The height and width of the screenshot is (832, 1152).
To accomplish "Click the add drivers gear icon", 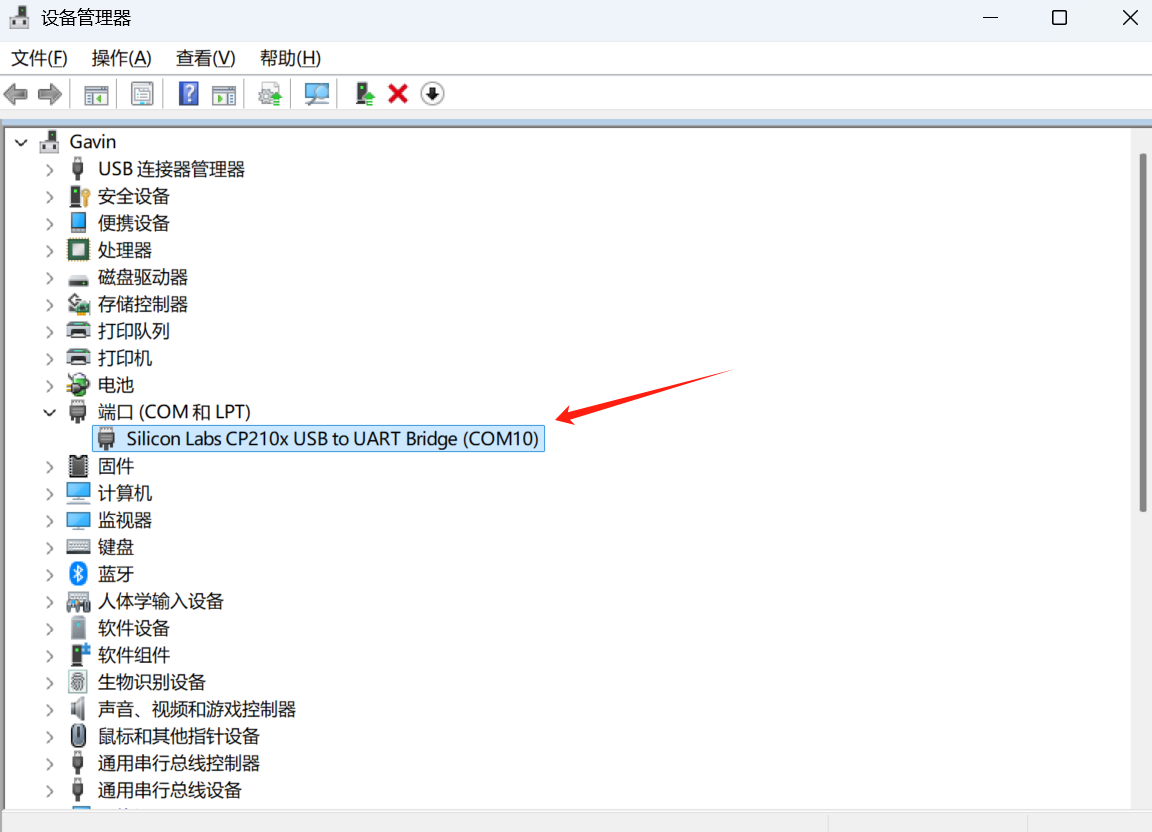I will pyautogui.click(x=270, y=94).
